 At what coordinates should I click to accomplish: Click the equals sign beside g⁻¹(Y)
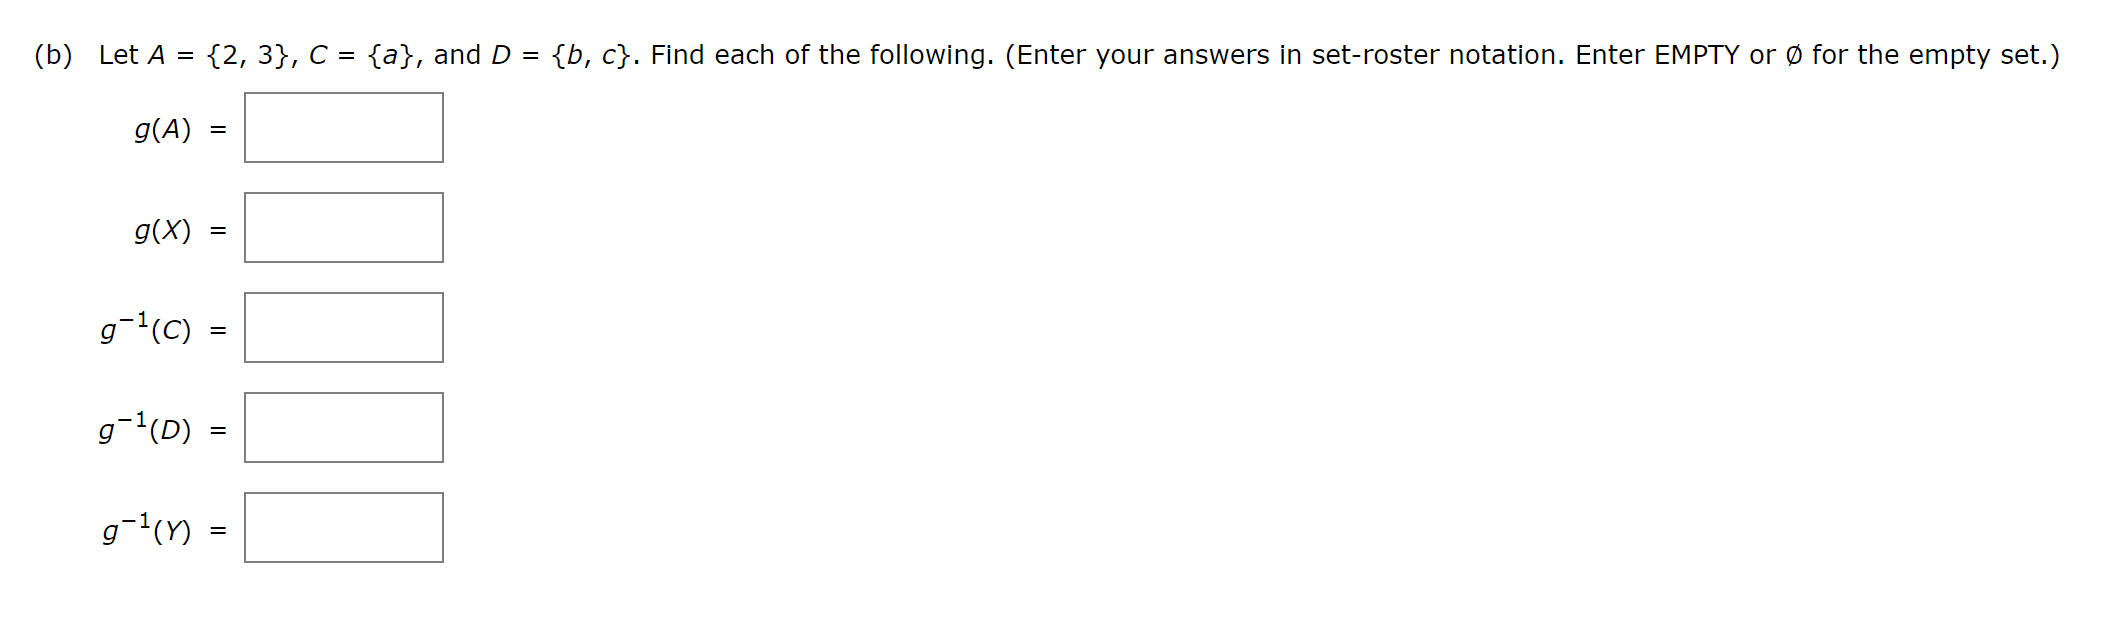(x=219, y=531)
